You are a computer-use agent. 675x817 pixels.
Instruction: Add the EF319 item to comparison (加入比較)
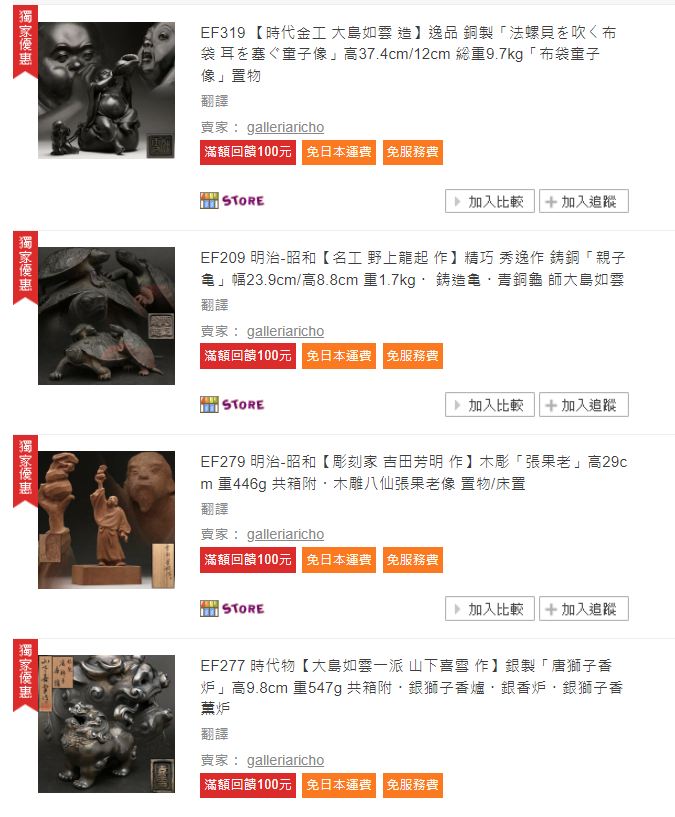pos(489,201)
